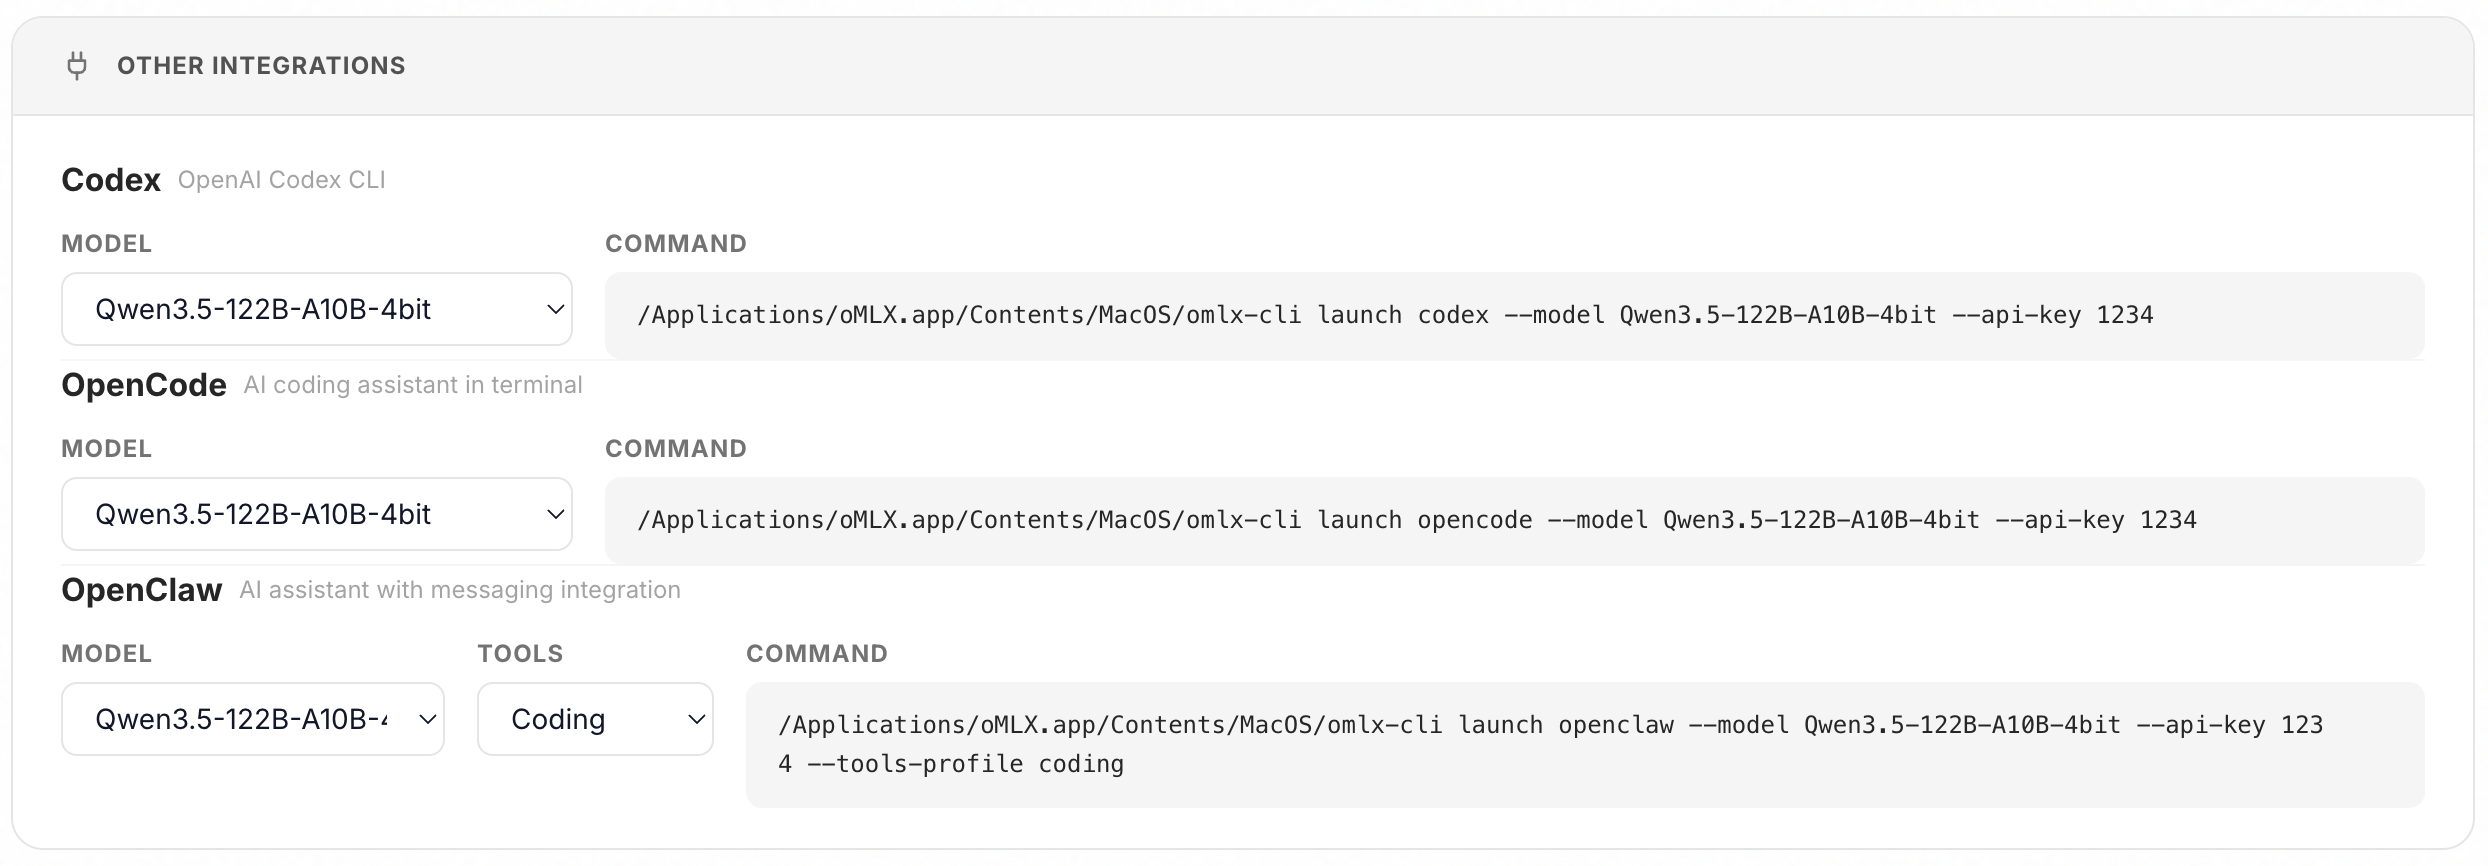Click 'AI coding assistant in terminal' description
Screen dimensions: 2488x866
(x=413, y=385)
